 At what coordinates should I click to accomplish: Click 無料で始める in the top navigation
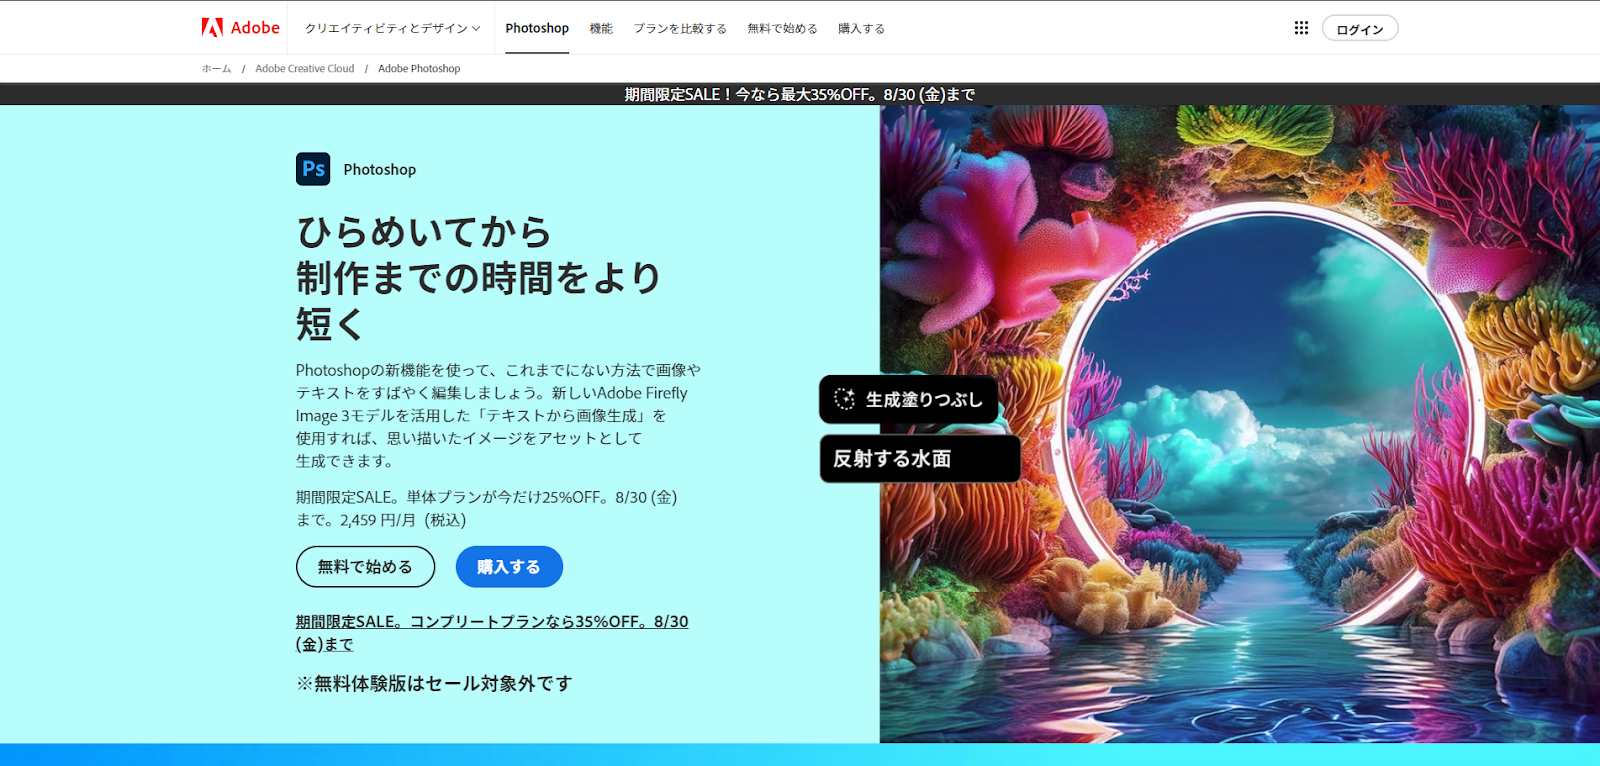tap(782, 28)
